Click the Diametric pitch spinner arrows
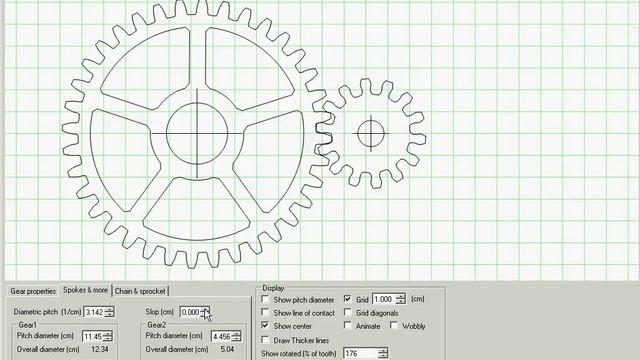Image resolution: width=640 pixels, height=360 pixels. tap(109, 312)
